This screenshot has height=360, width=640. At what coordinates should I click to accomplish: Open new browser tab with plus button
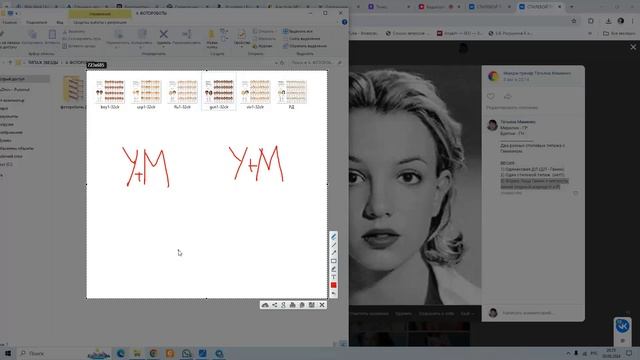click(571, 7)
